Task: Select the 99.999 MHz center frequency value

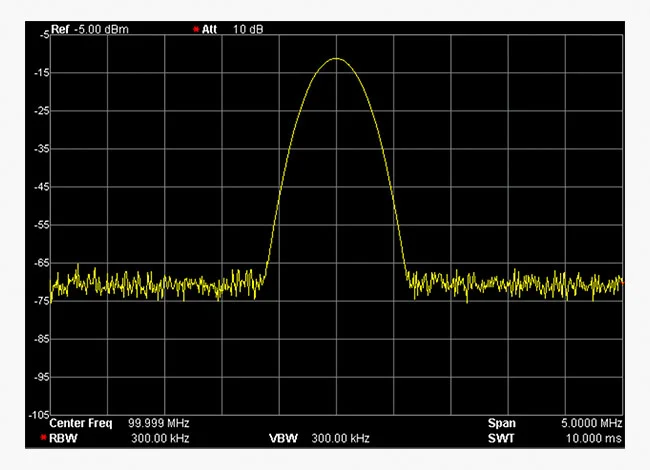Action: tap(159, 424)
